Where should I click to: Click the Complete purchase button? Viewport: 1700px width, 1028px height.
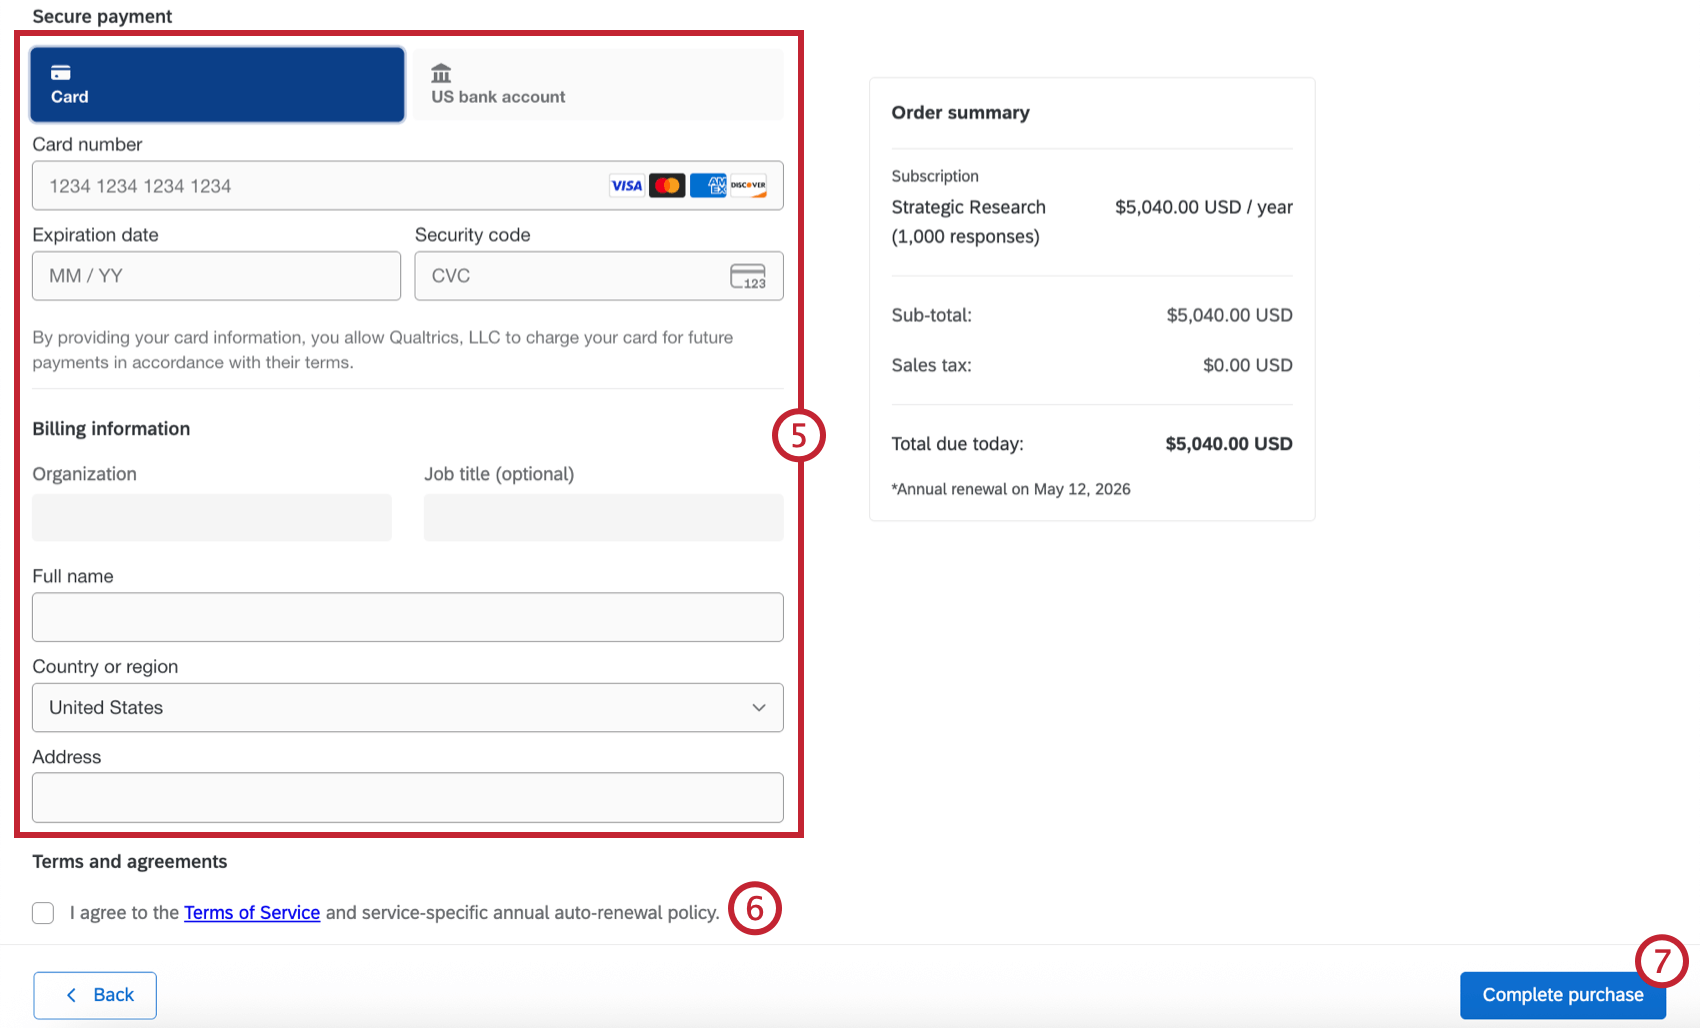click(x=1562, y=995)
